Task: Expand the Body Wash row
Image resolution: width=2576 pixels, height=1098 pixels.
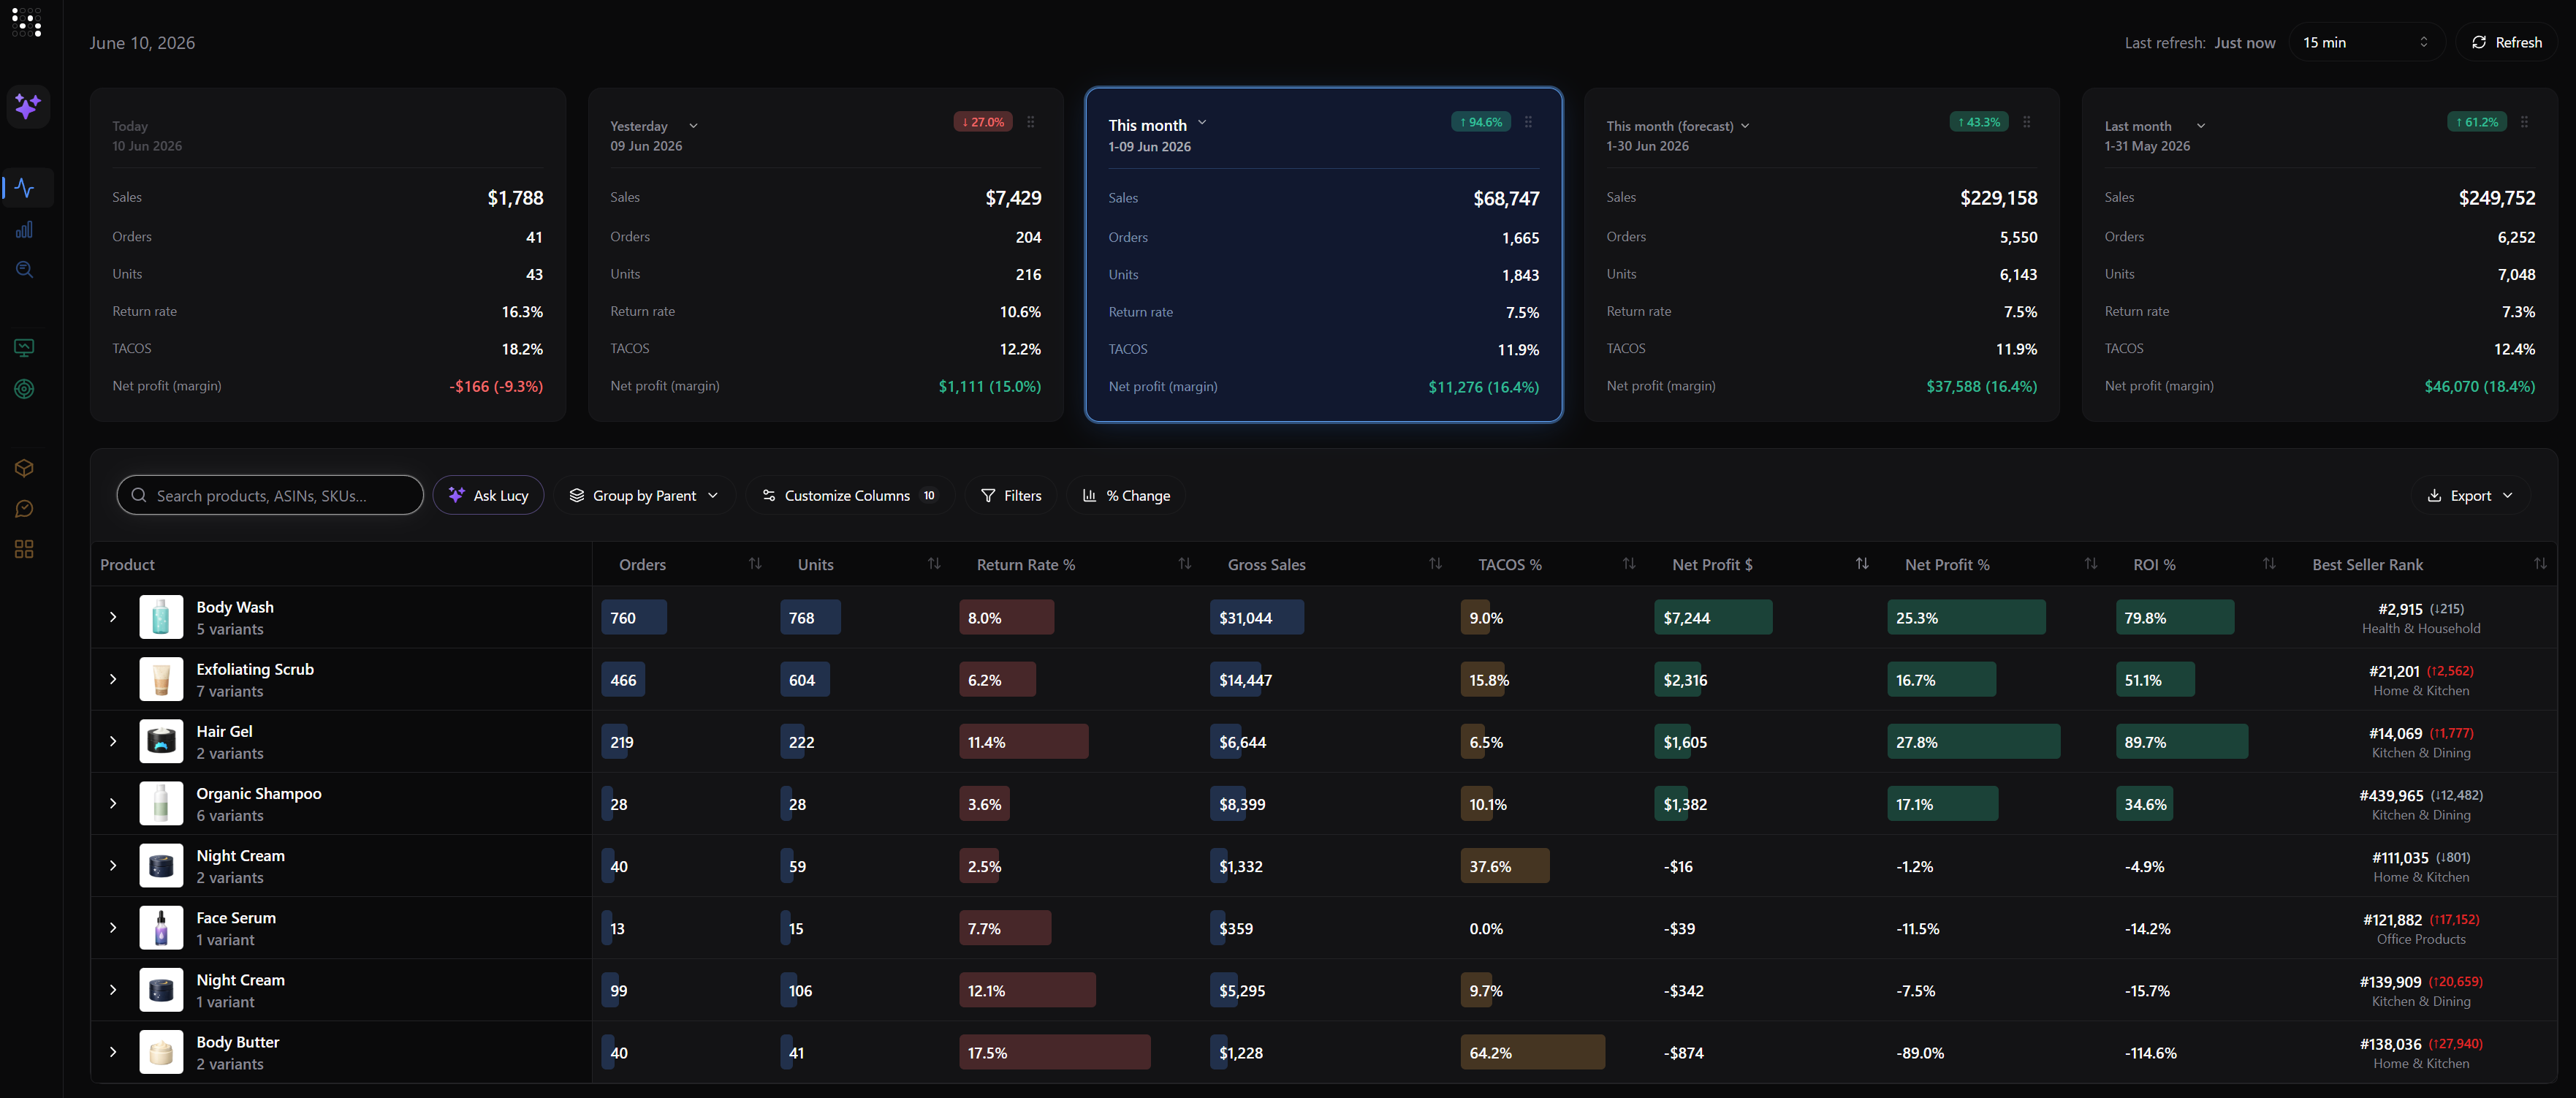Action: pyautogui.click(x=113, y=617)
